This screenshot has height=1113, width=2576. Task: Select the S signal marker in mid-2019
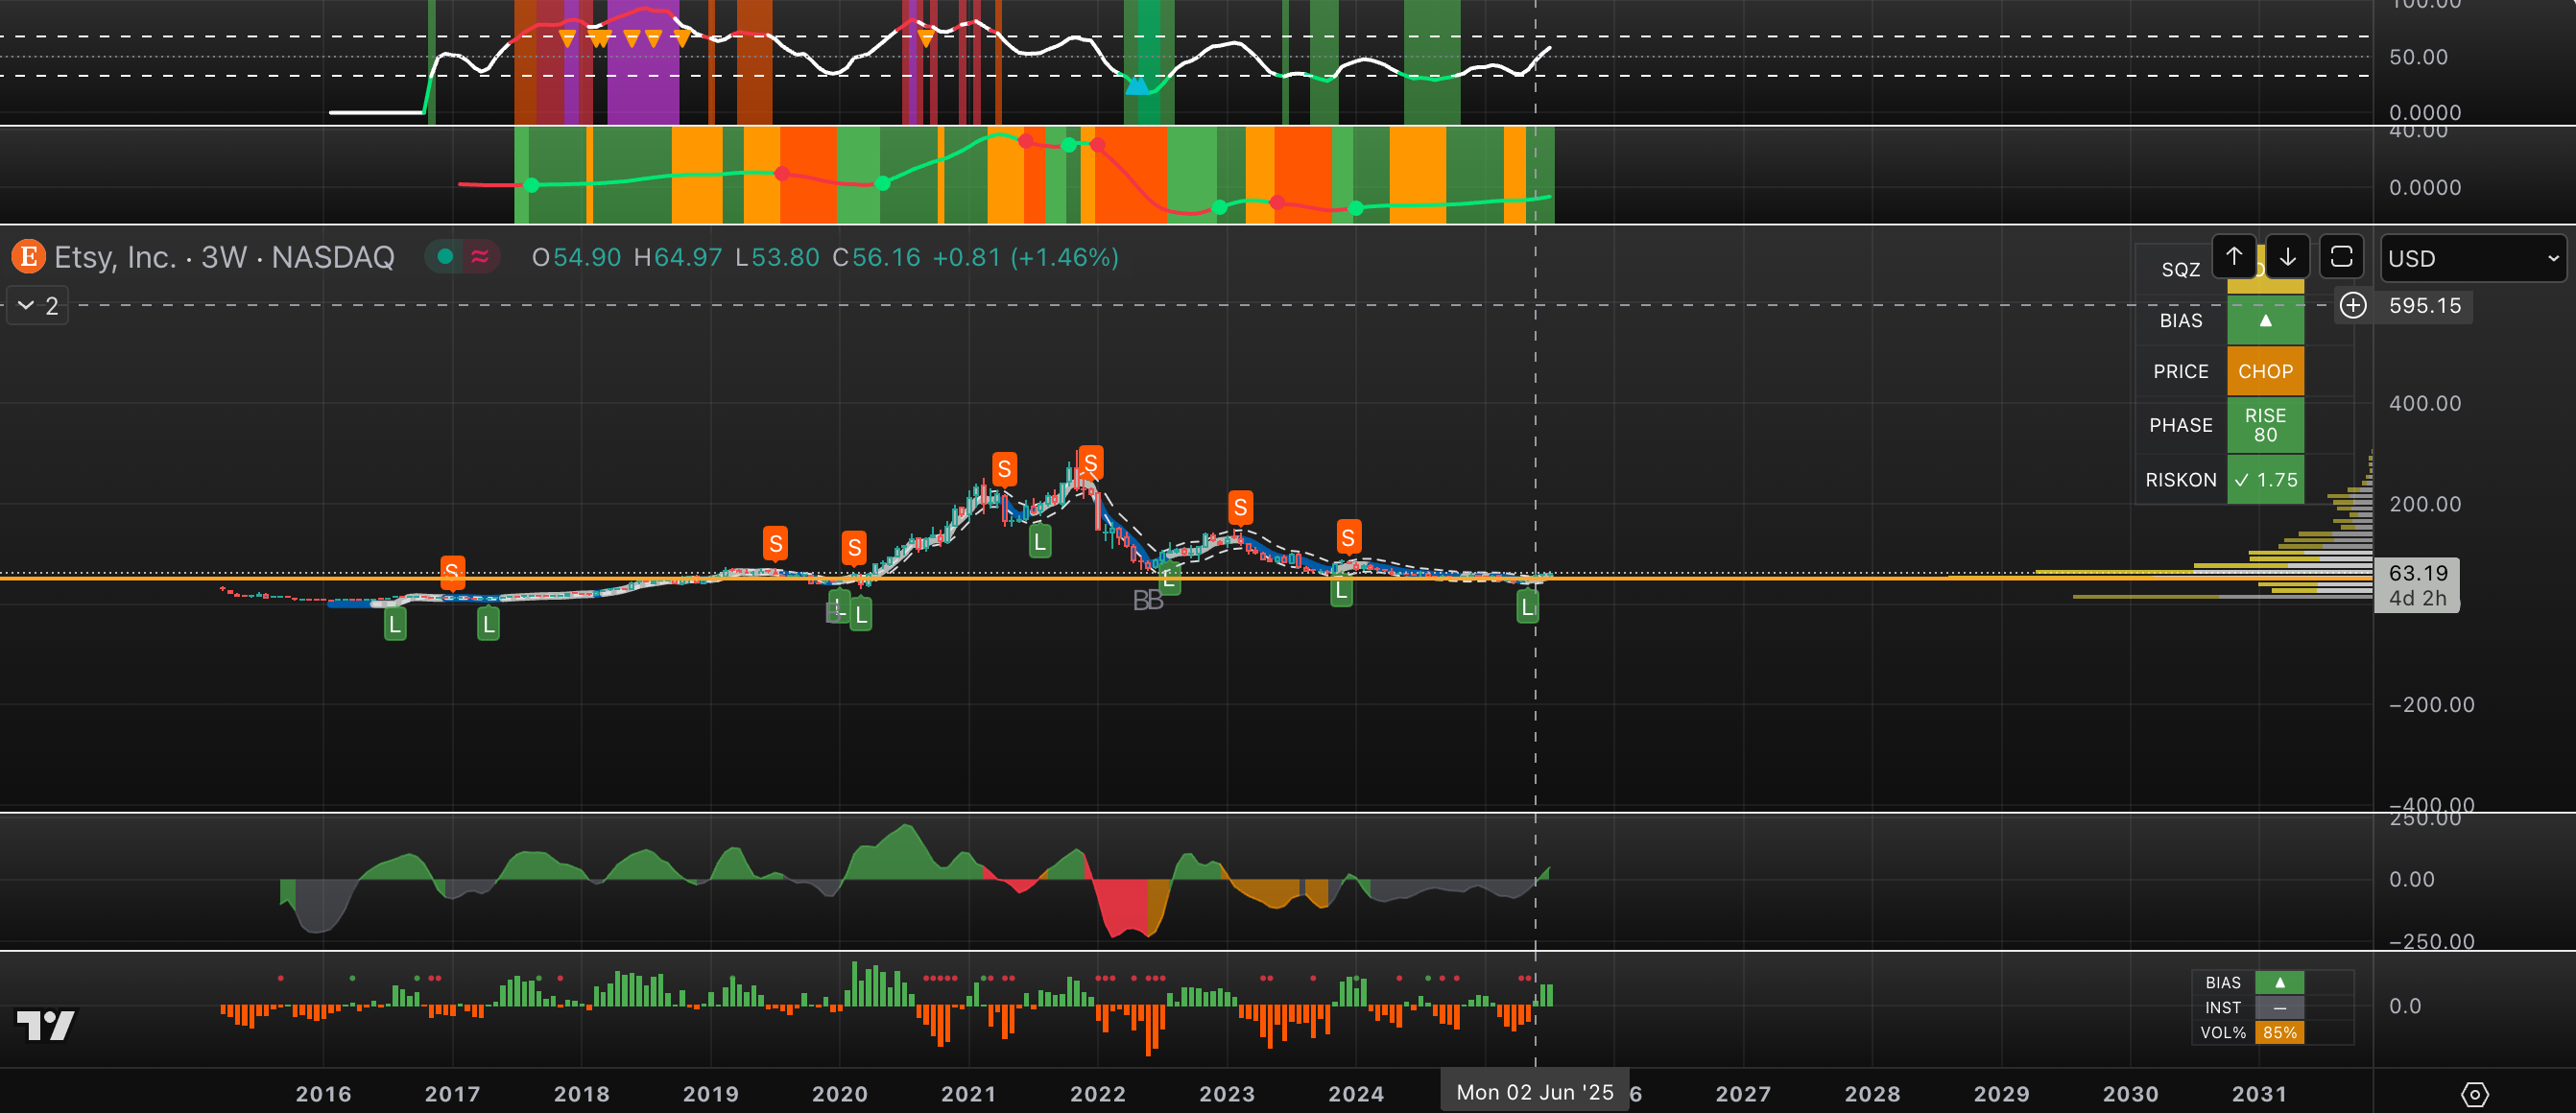(x=775, y=544)
